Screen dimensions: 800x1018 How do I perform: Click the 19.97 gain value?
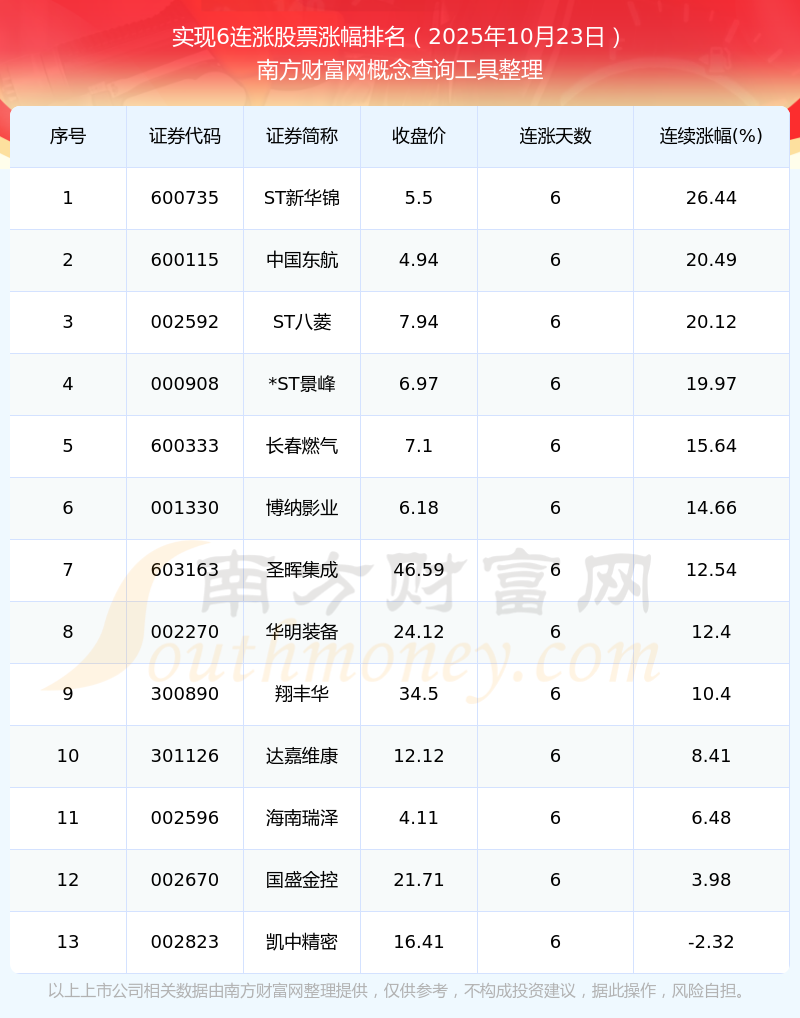(x=711, y=384)
